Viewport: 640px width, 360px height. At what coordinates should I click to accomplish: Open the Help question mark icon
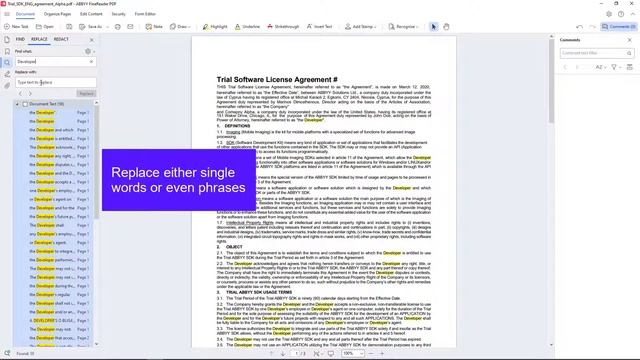click(x=621, y=14)
